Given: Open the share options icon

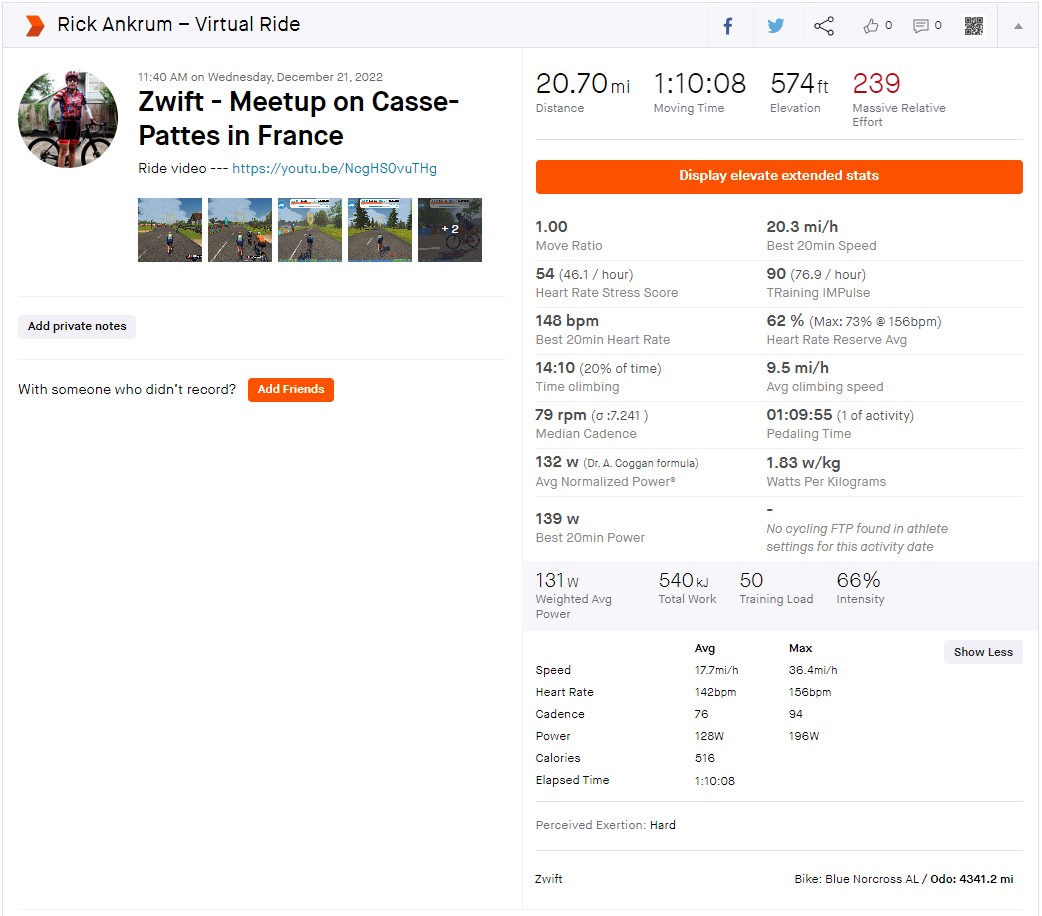Looking at the screenshot, I should coord(824,26).
